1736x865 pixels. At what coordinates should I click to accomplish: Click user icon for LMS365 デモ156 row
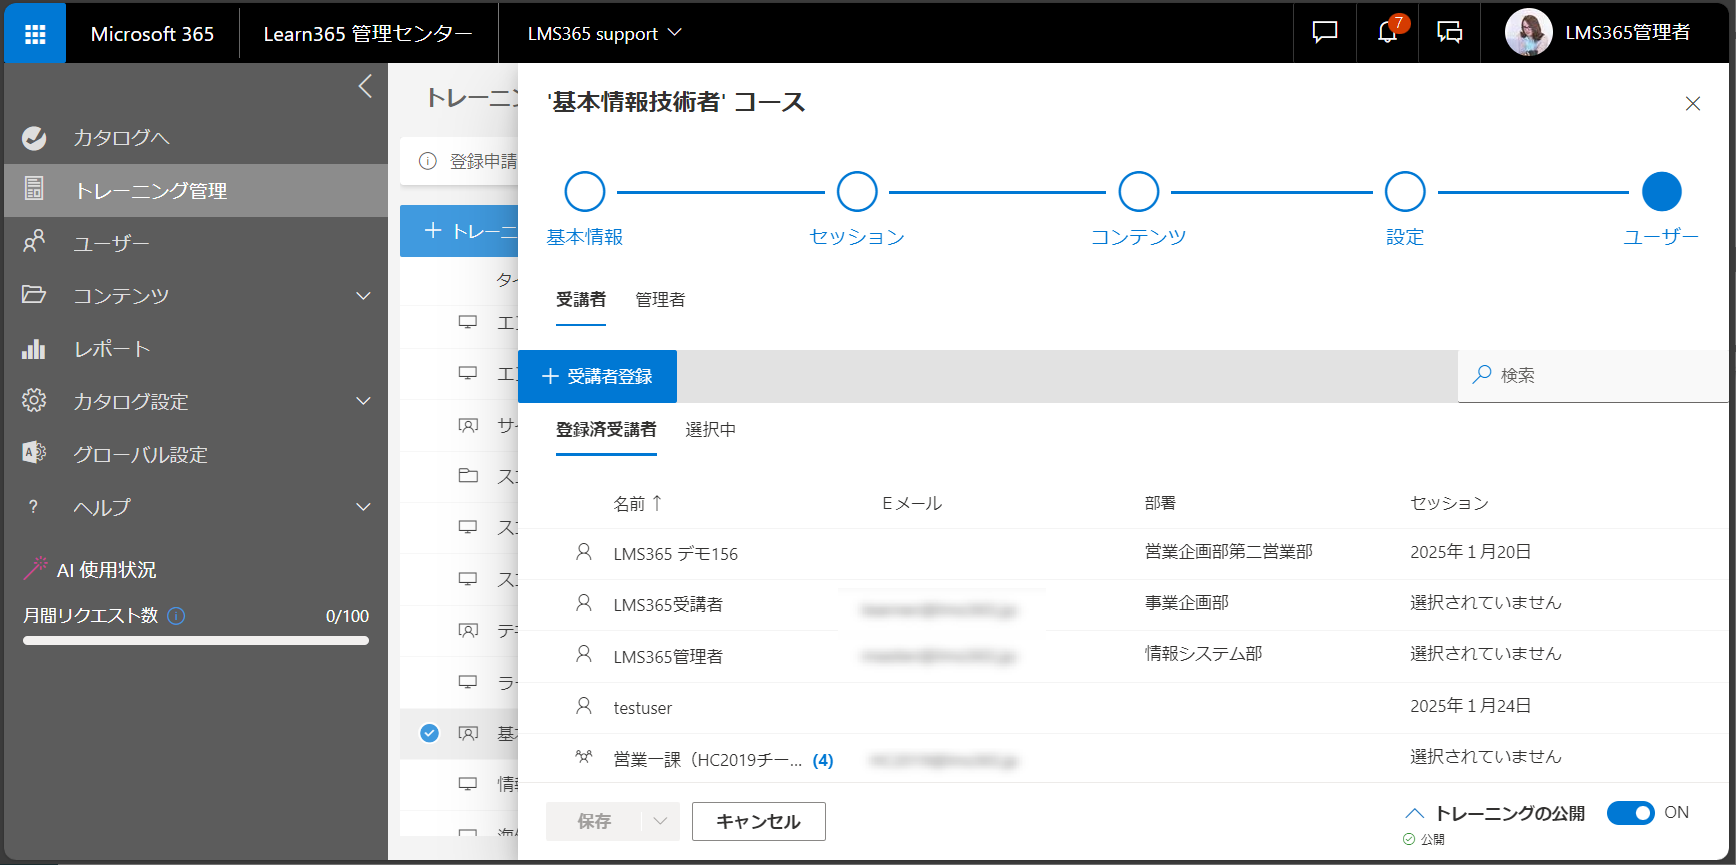pyautogui.click(x=584, y=551)
